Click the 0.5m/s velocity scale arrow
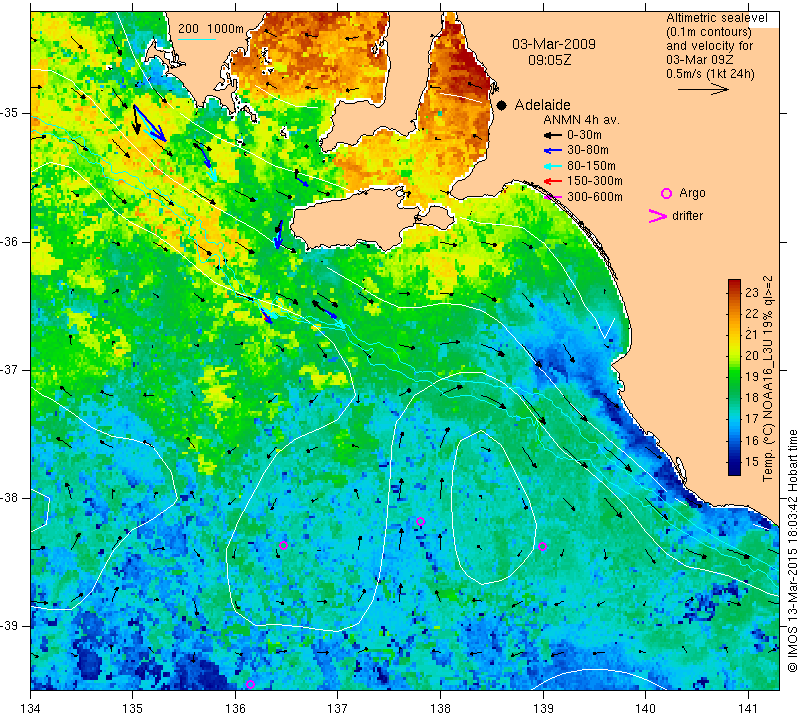The height and width of the screenshot is (720, 800). pos(703,89)
